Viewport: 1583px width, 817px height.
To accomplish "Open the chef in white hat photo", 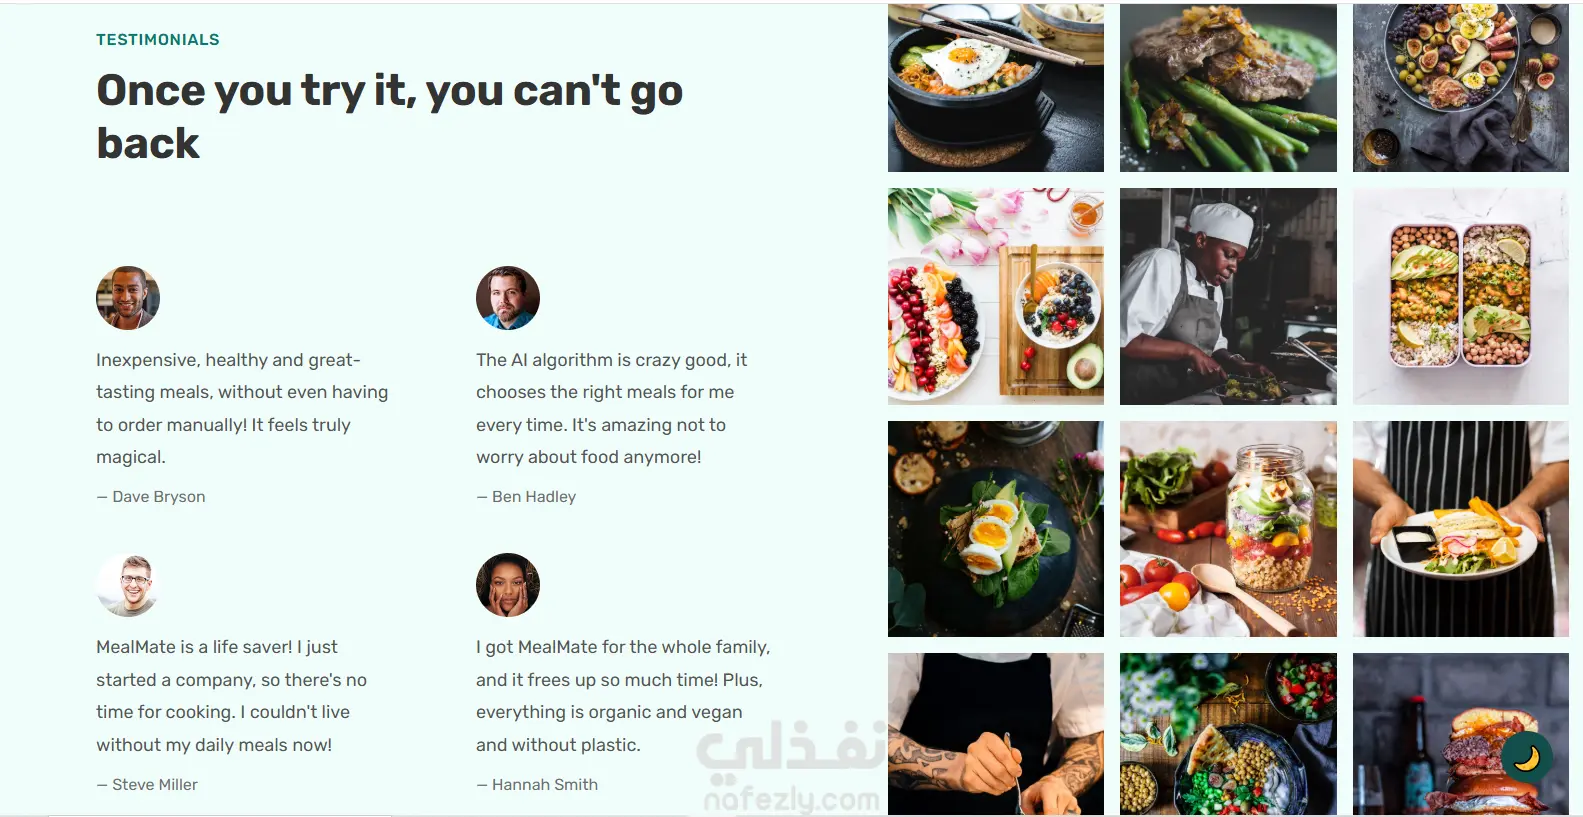I will coord(1228,296).
